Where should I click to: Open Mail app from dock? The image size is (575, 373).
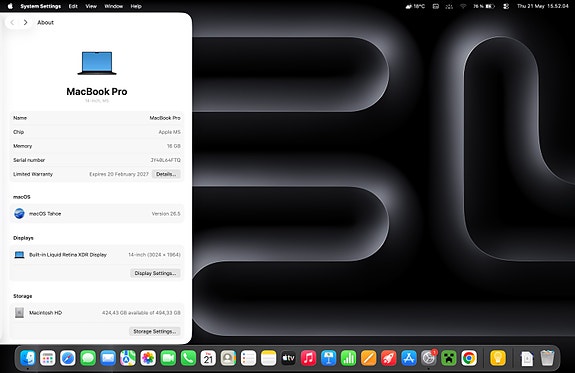(x=108, y=358)
